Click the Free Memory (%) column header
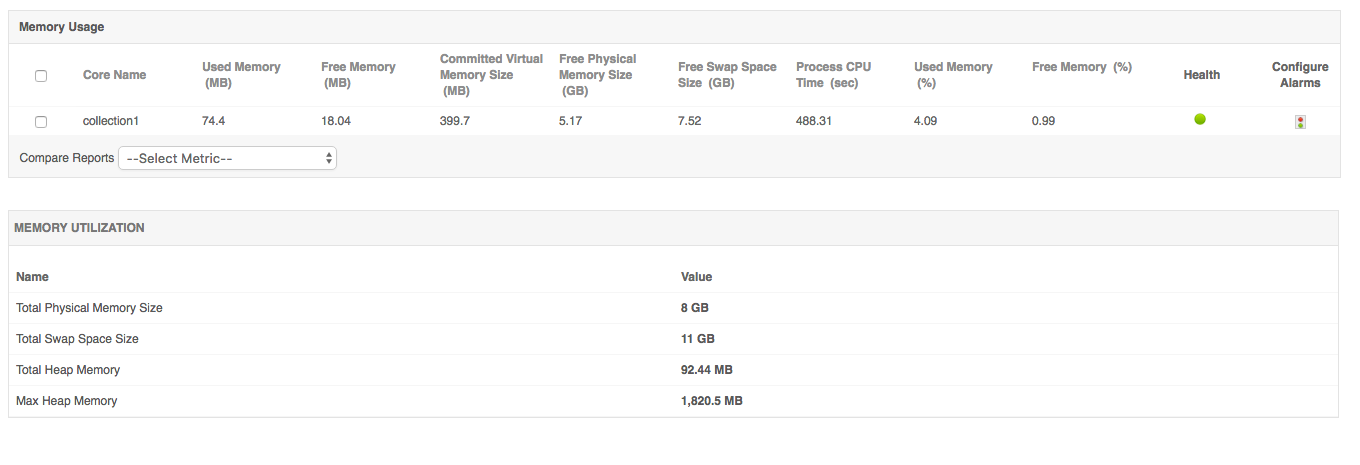Image resolution: width=1360 pixels, height=465 pixels. [x=1081, y=67]
